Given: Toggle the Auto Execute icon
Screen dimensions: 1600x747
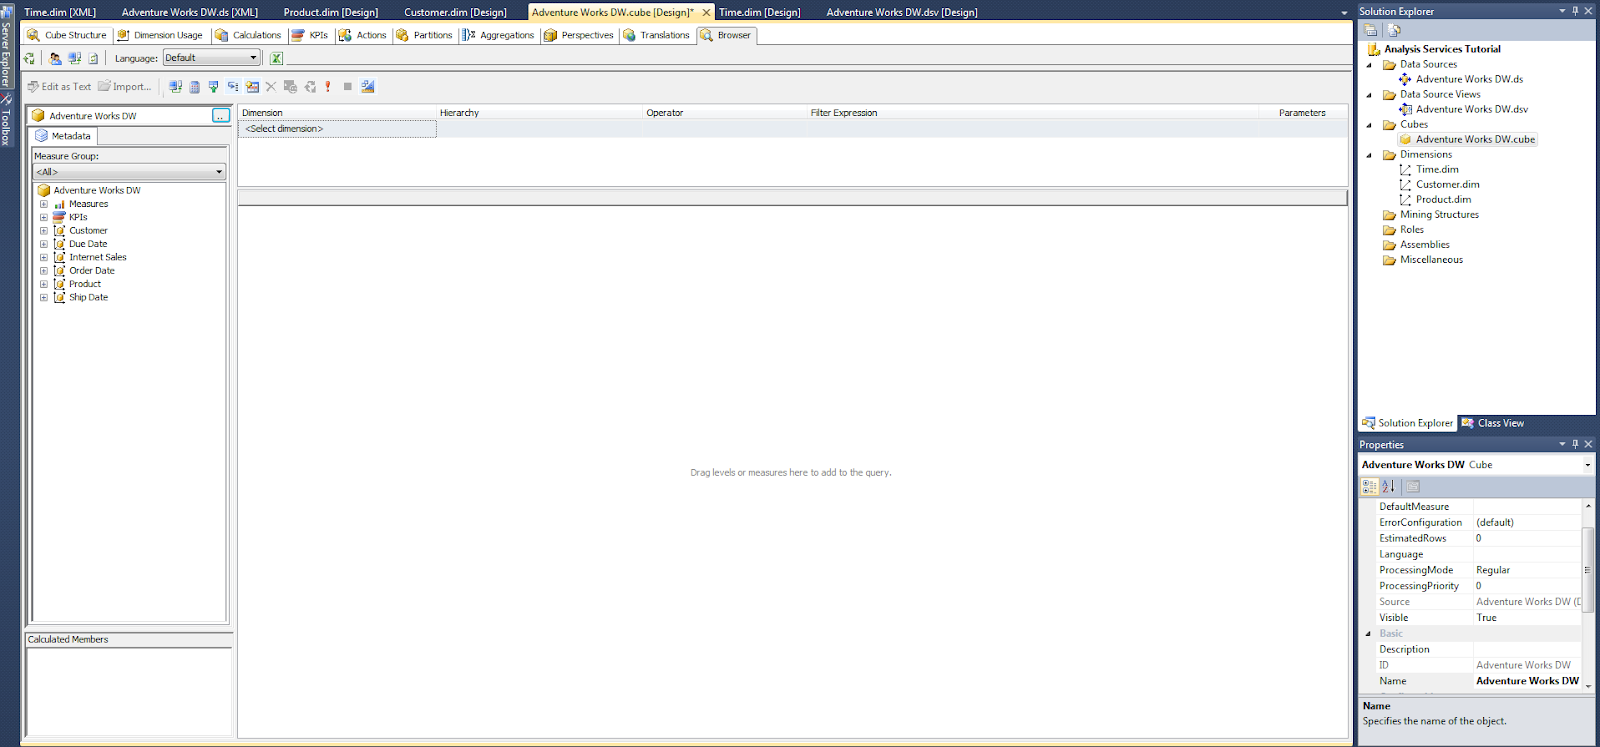Looking at the screenshot, I should click(x=233, y=87).
